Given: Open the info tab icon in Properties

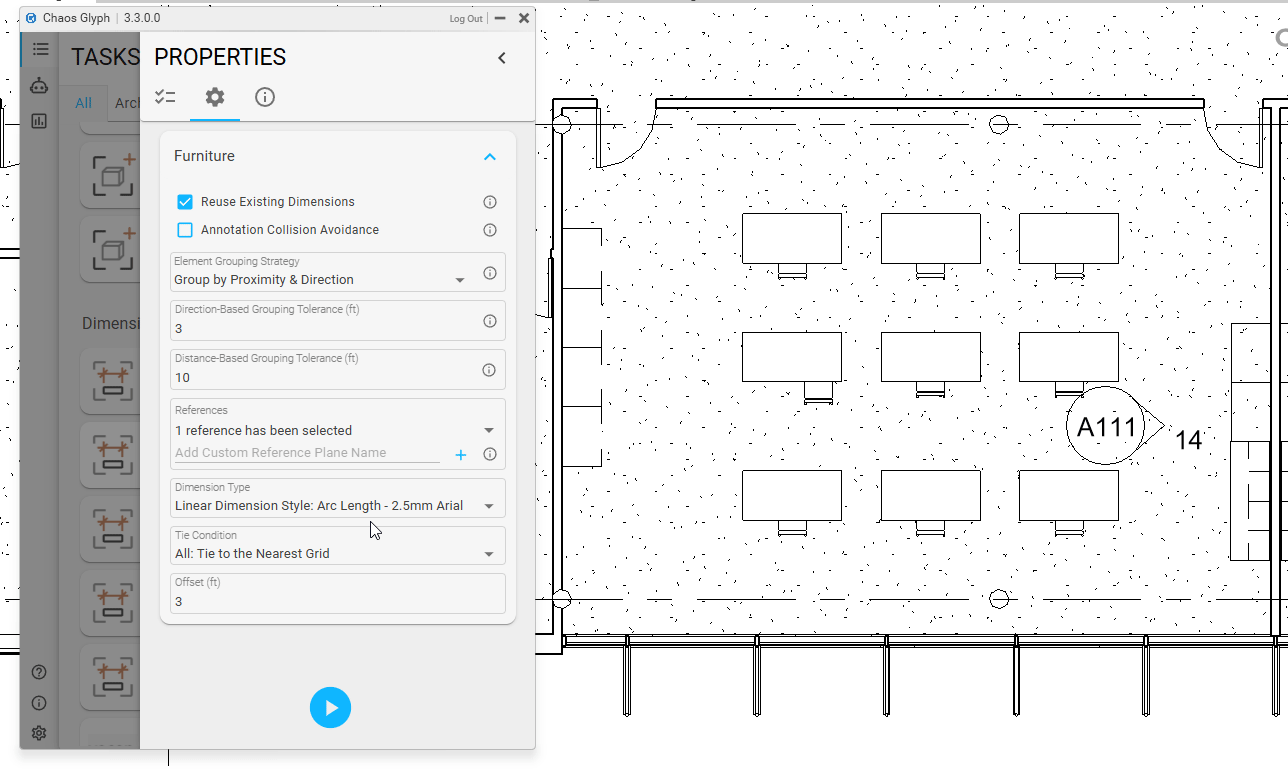Looking at the screenshot, I should point(264,97).
